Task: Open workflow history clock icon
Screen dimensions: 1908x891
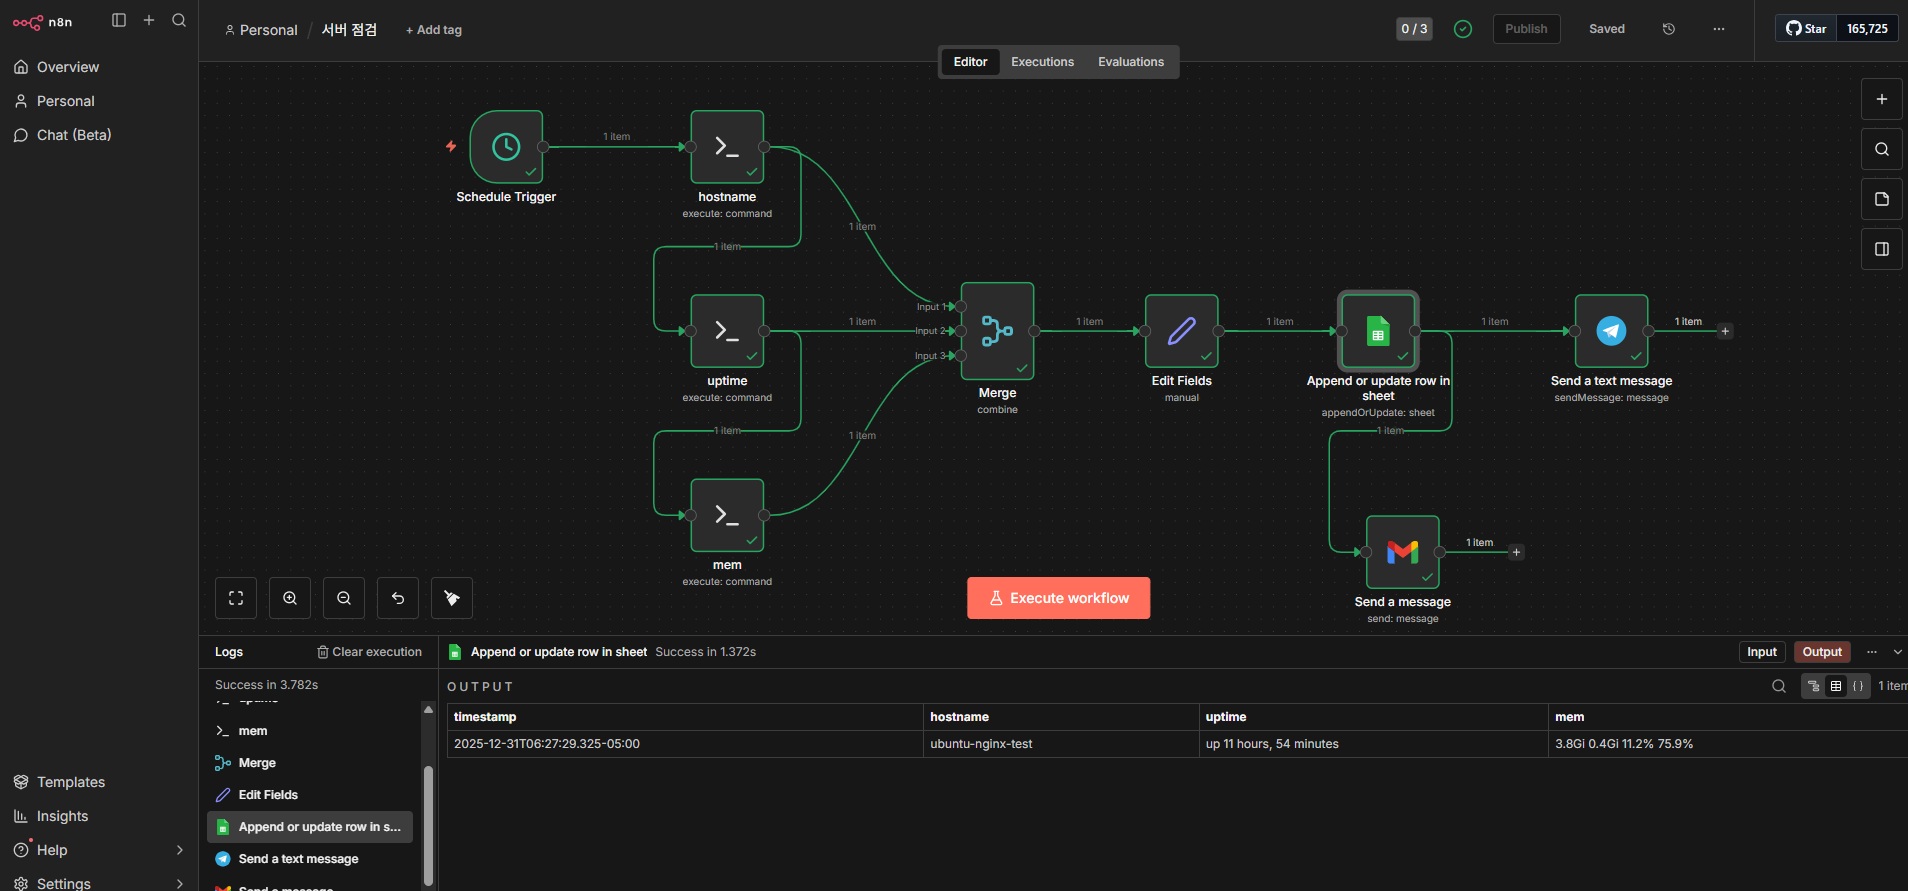Action: pyautogui.click(x=1668, y=29)
